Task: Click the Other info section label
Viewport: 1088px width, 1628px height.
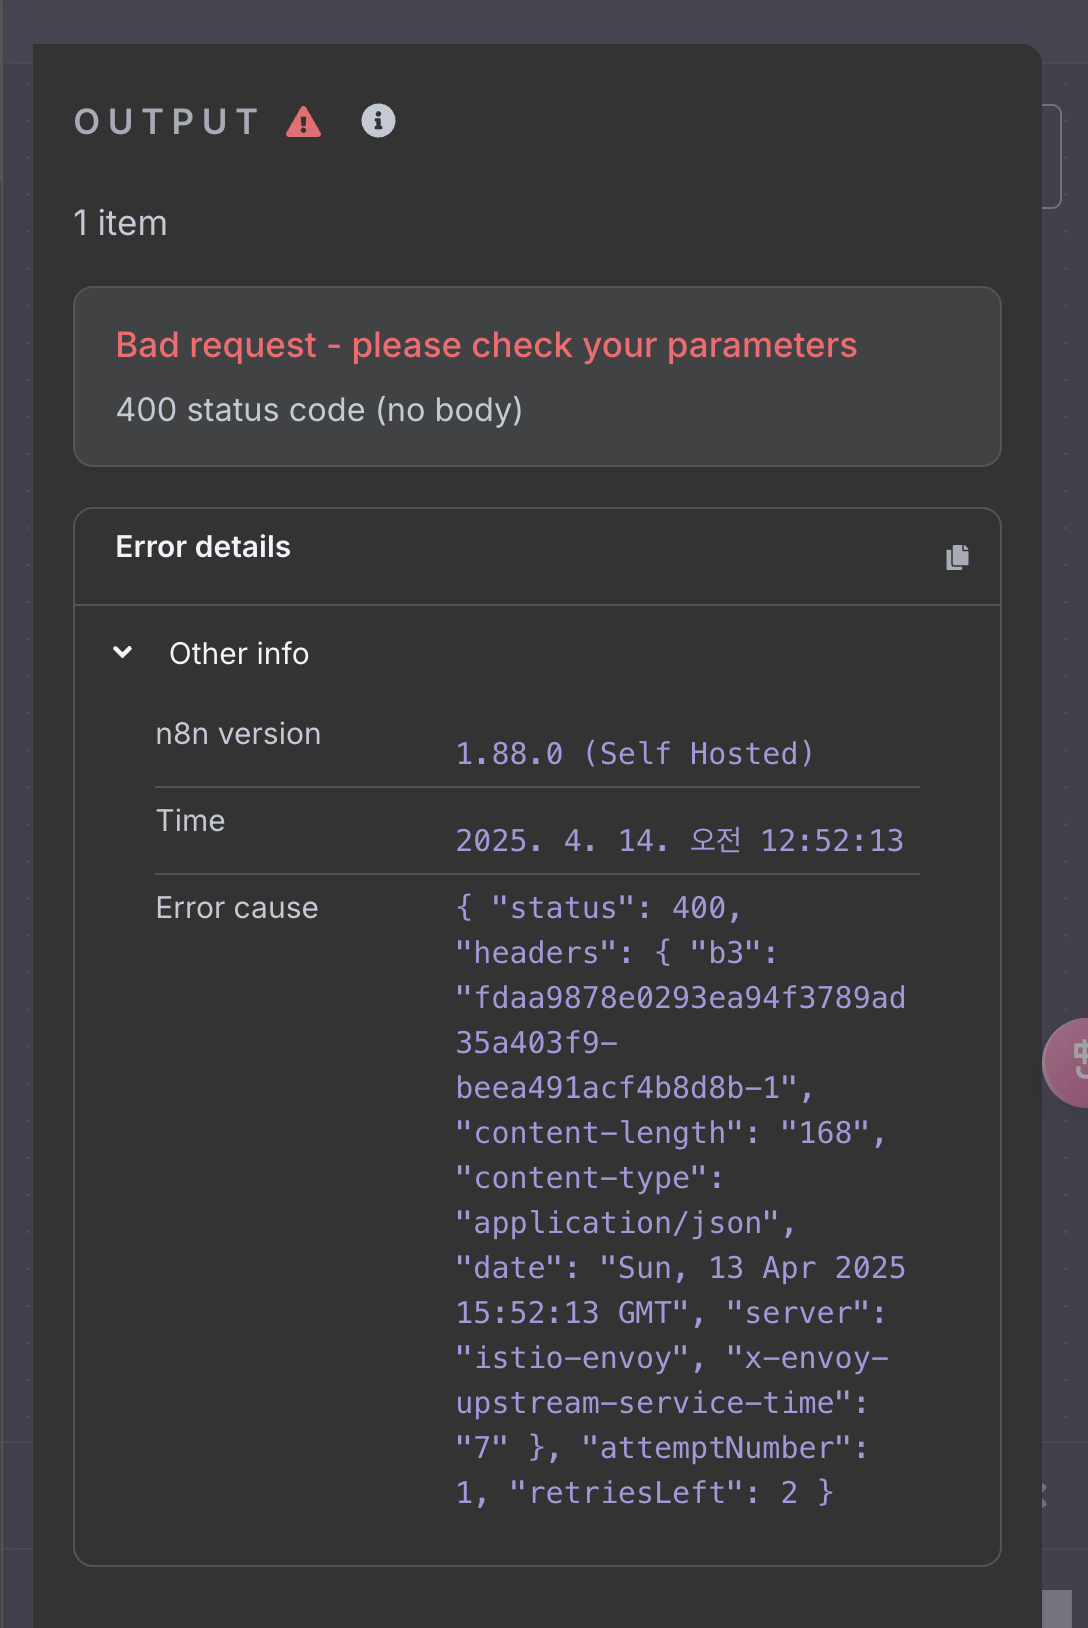Action: click(x=239, y=653)
